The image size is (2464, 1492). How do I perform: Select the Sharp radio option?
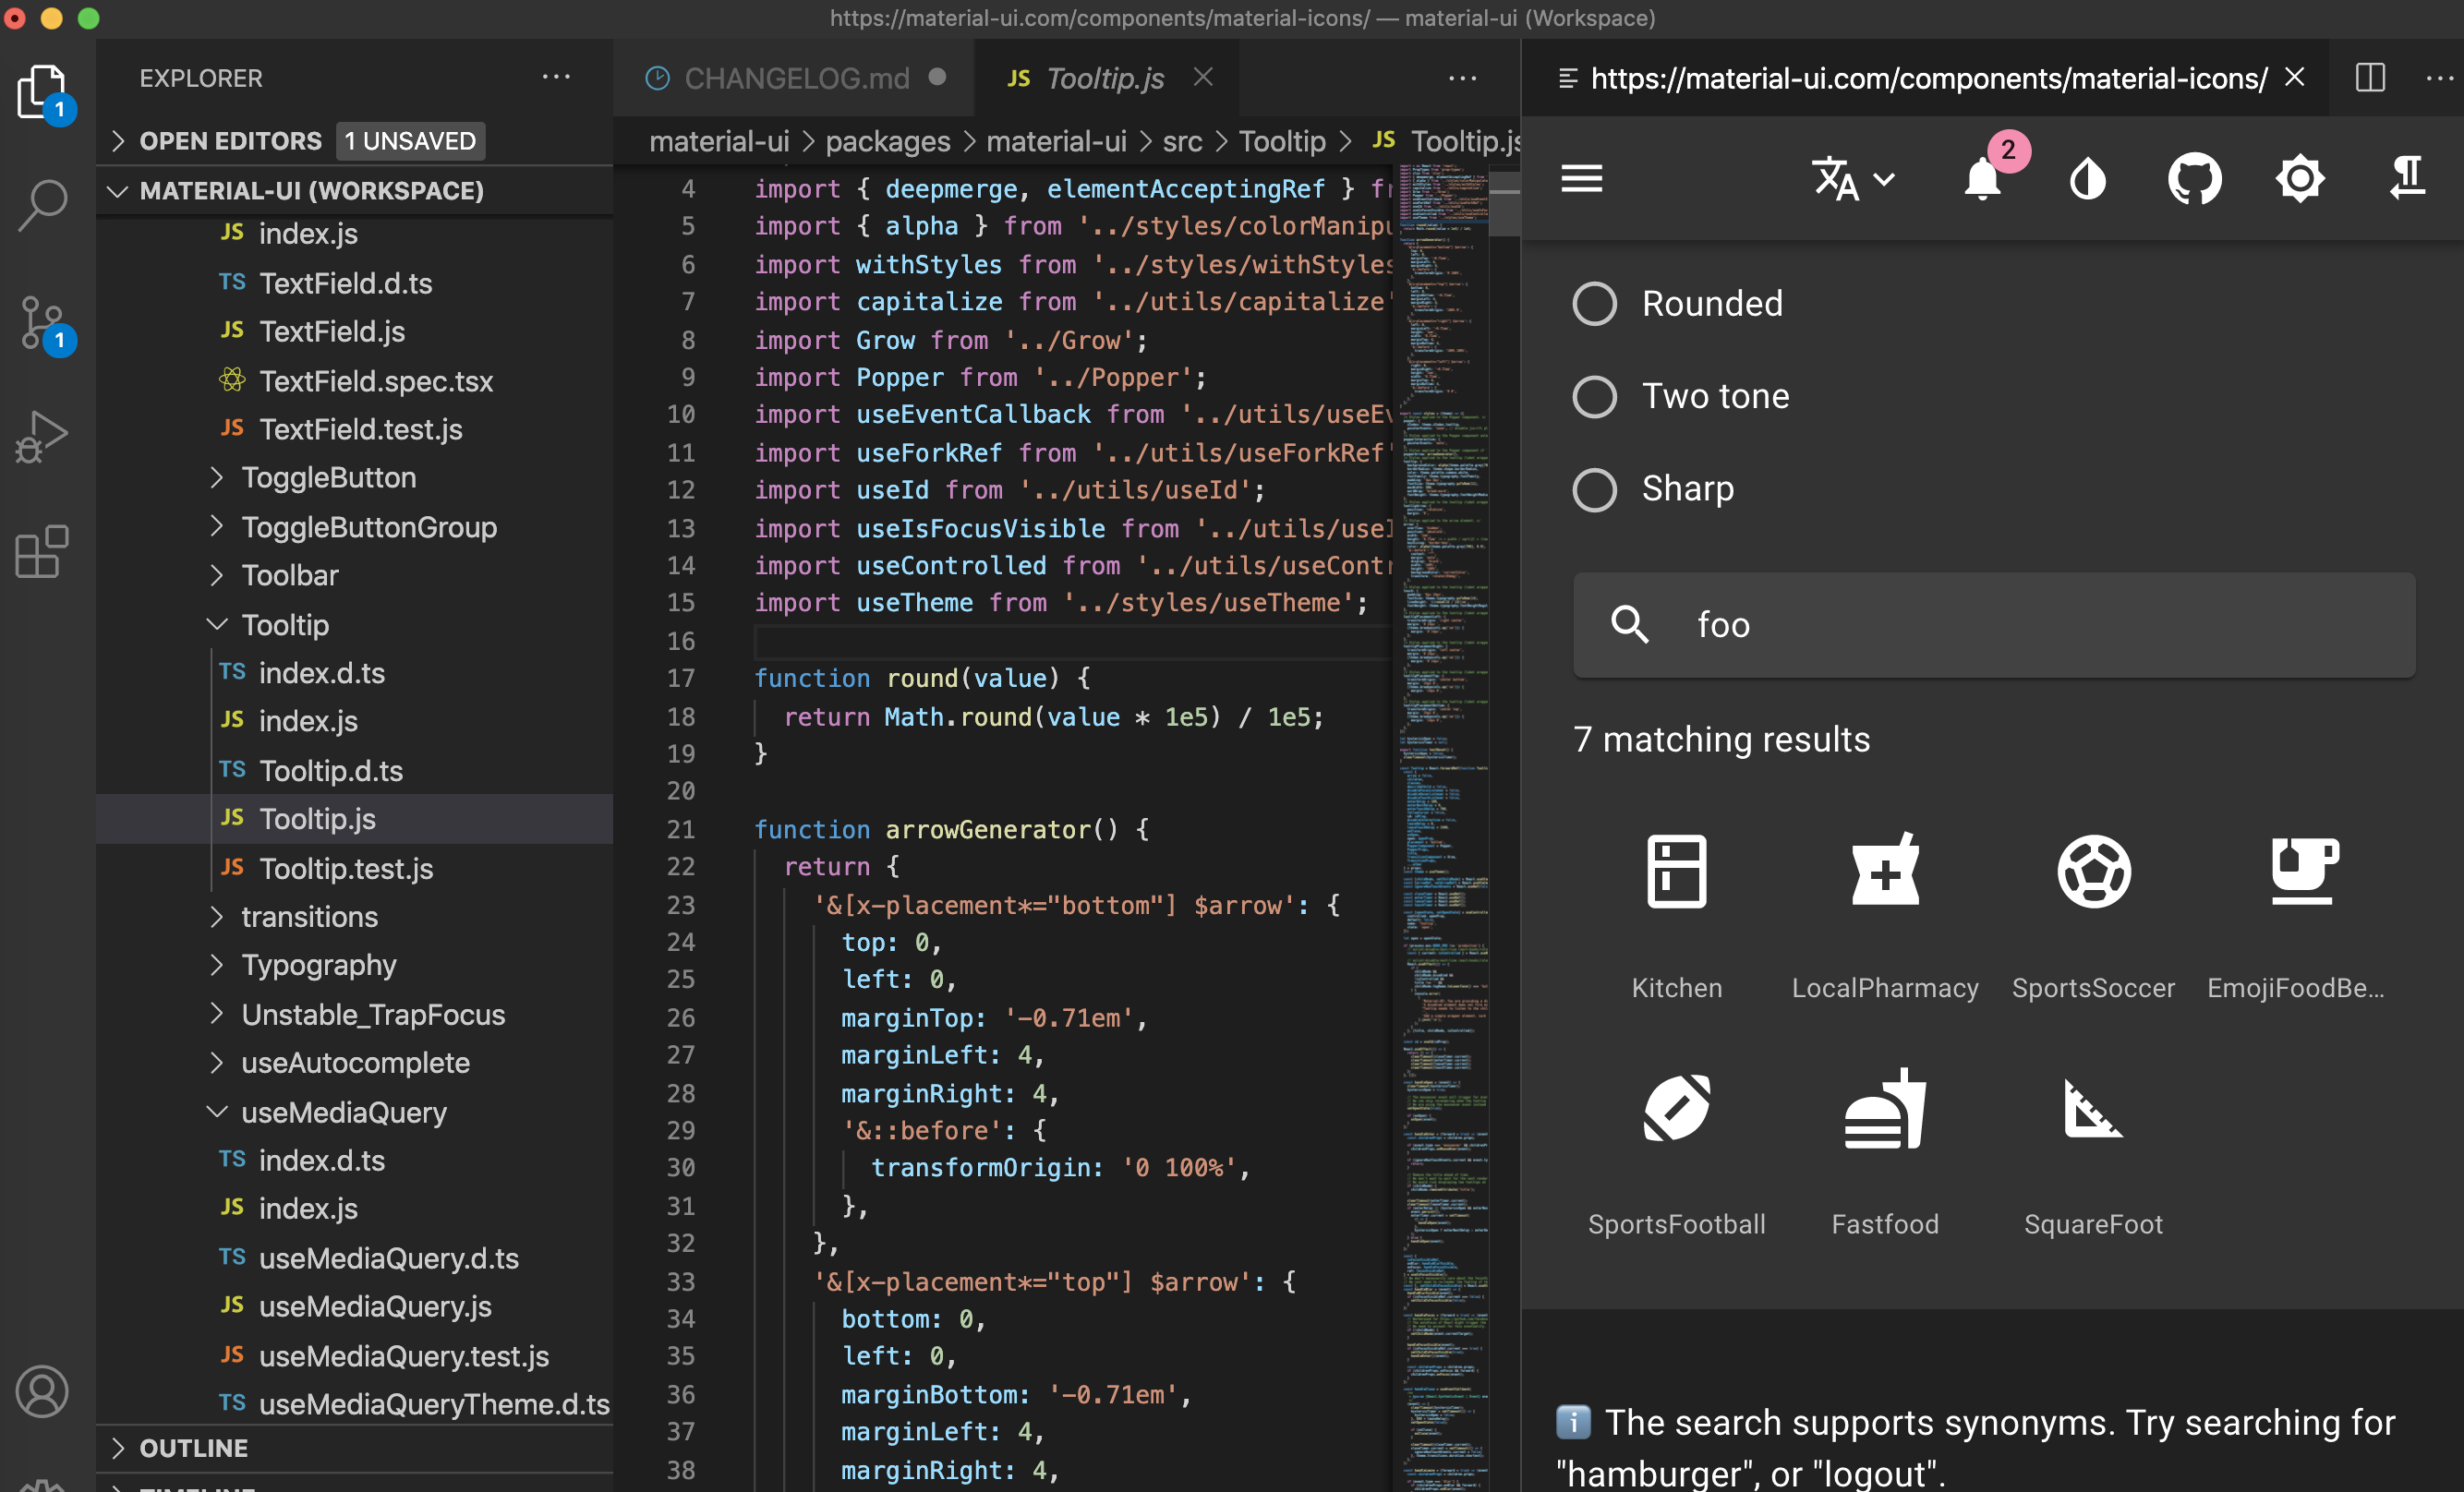(x=1594, y=489)
